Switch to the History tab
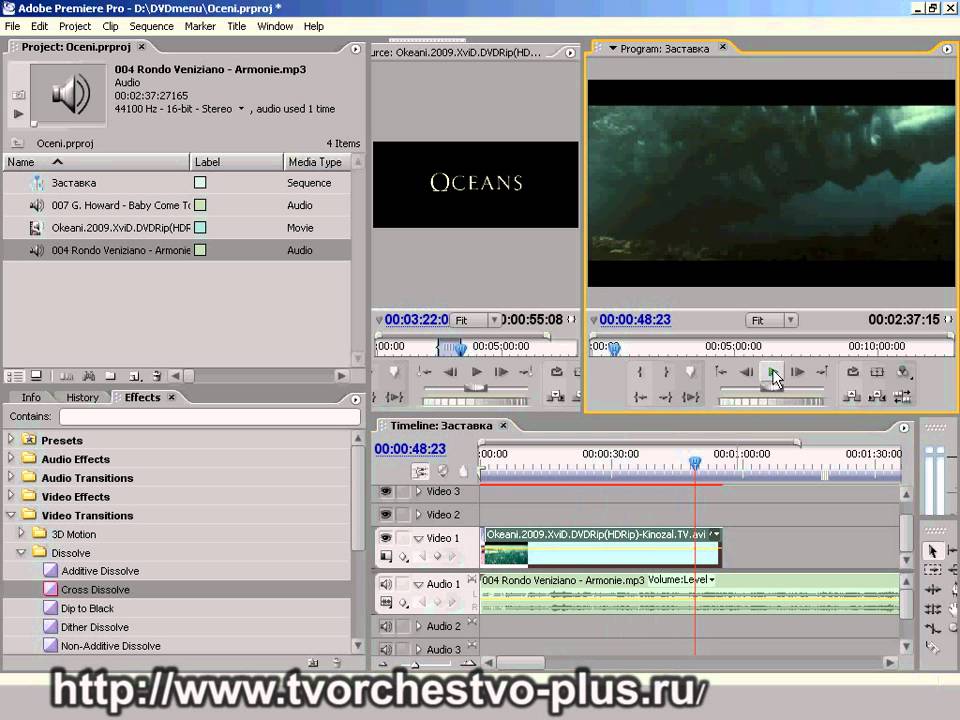This screenshot has height=720, width=960. point(82,397)
